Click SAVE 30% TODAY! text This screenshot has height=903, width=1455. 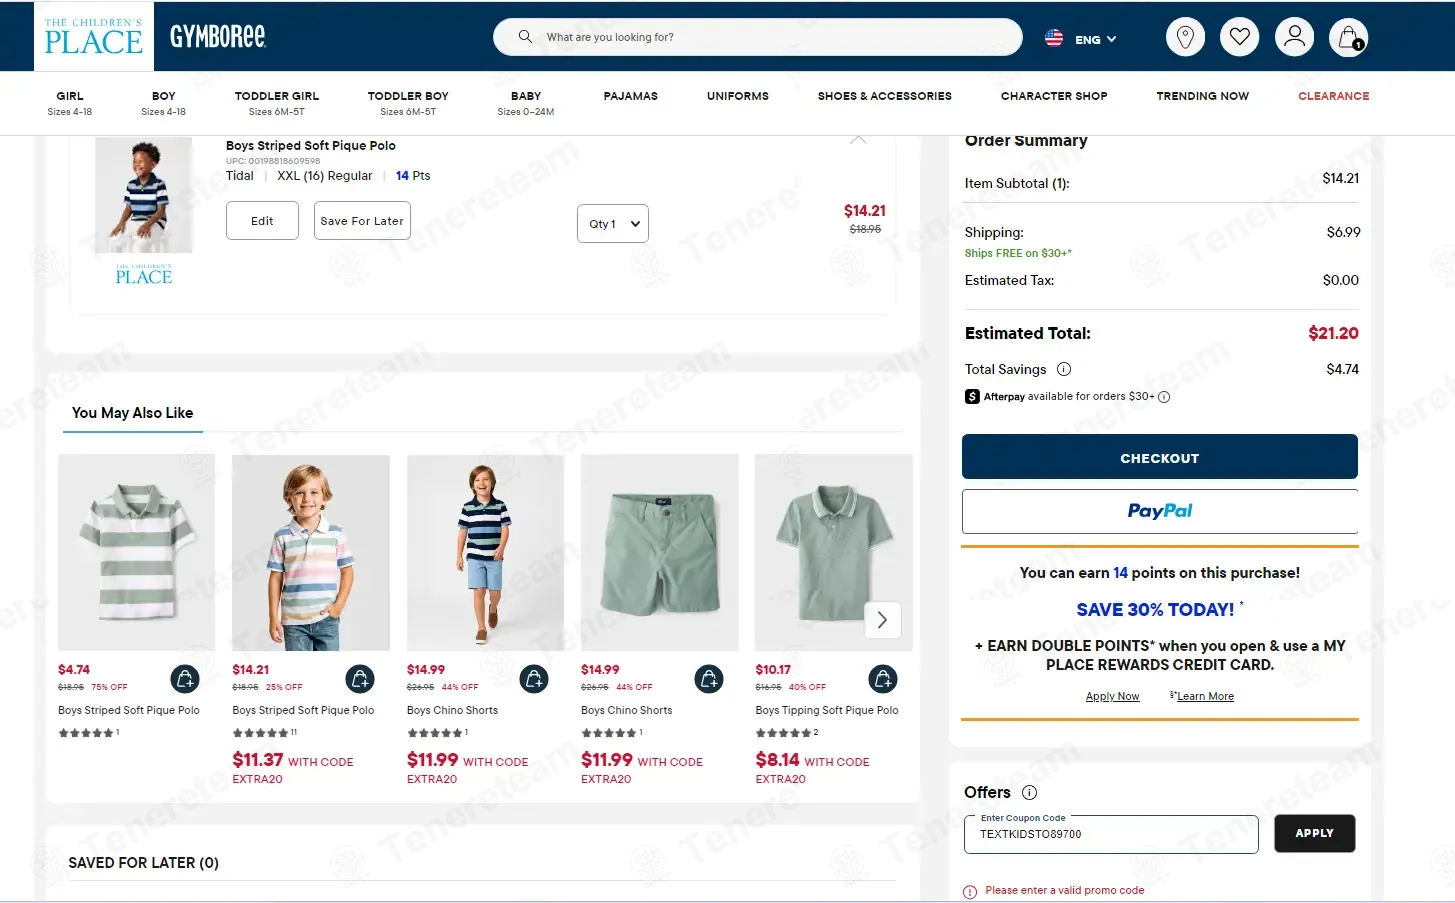[x=1155, y=609]
